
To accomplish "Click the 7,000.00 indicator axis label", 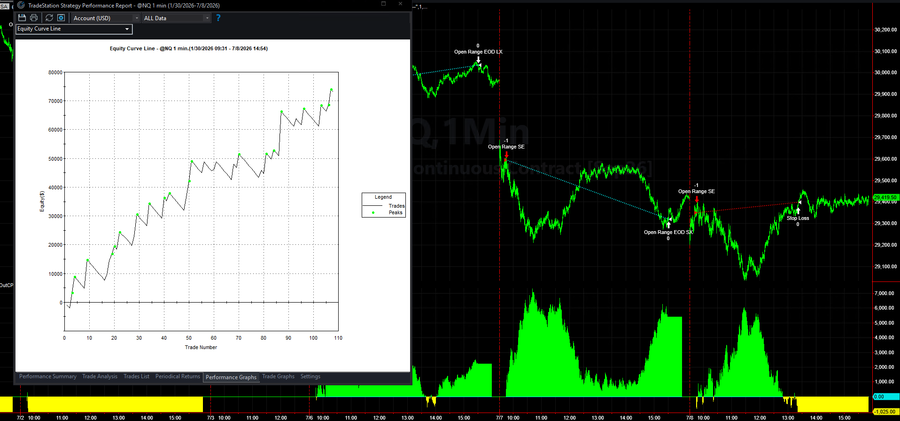I will tap(885, 293).
